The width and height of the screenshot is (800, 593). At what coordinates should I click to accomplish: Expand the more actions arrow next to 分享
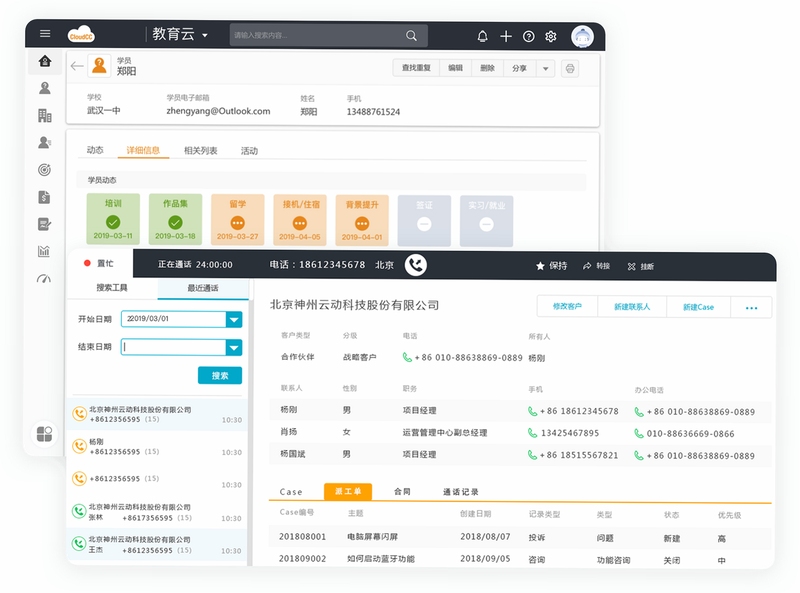pyautogui.click(x=545, y=68)
